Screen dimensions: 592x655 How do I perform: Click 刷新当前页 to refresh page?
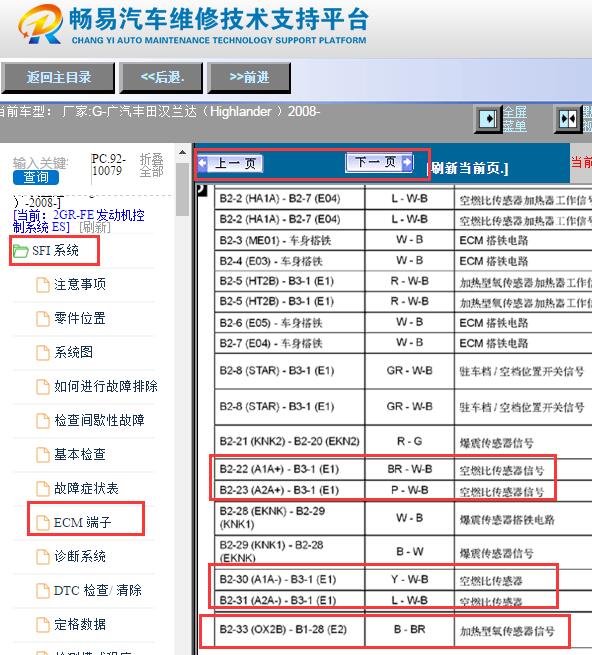(x=468, y=168)
